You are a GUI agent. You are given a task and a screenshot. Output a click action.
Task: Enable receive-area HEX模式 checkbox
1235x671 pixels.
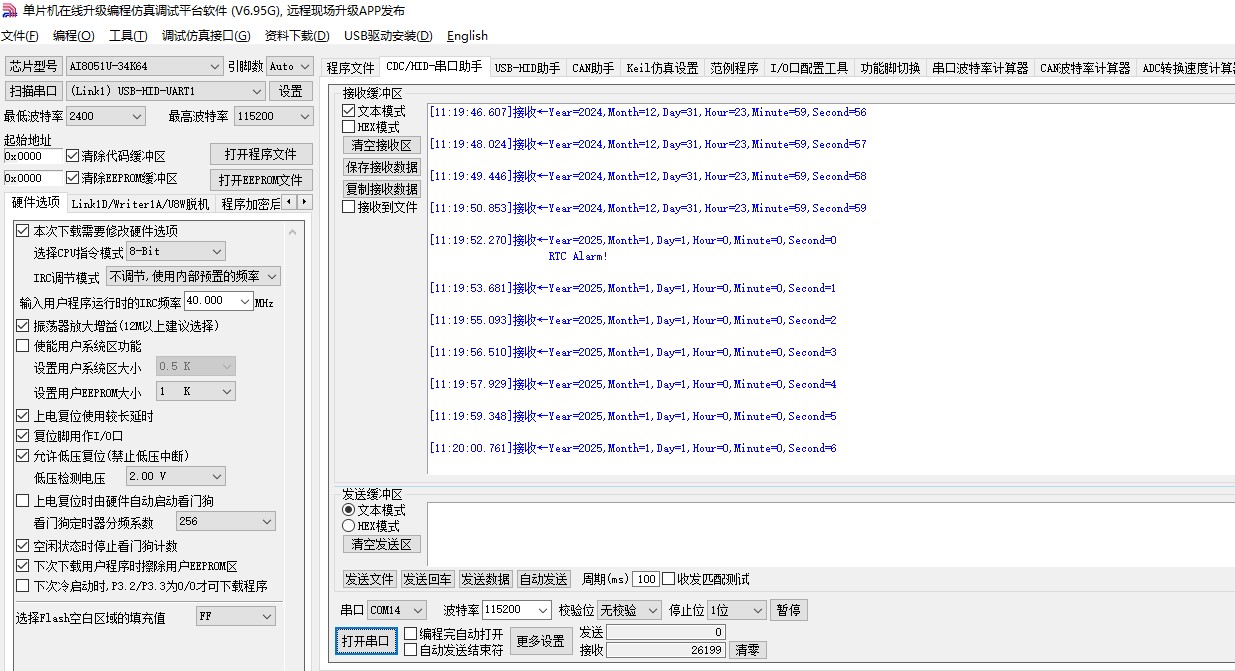click(x=348, y=127)
